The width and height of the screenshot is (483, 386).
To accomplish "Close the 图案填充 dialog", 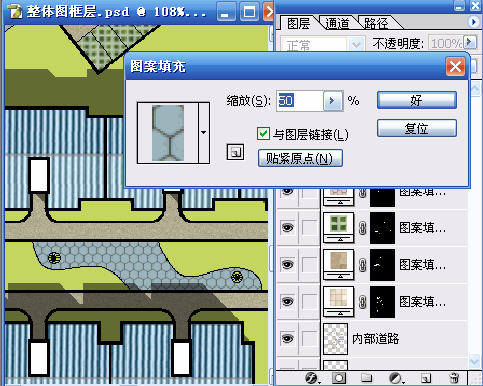I will click(x=455, y=67).
